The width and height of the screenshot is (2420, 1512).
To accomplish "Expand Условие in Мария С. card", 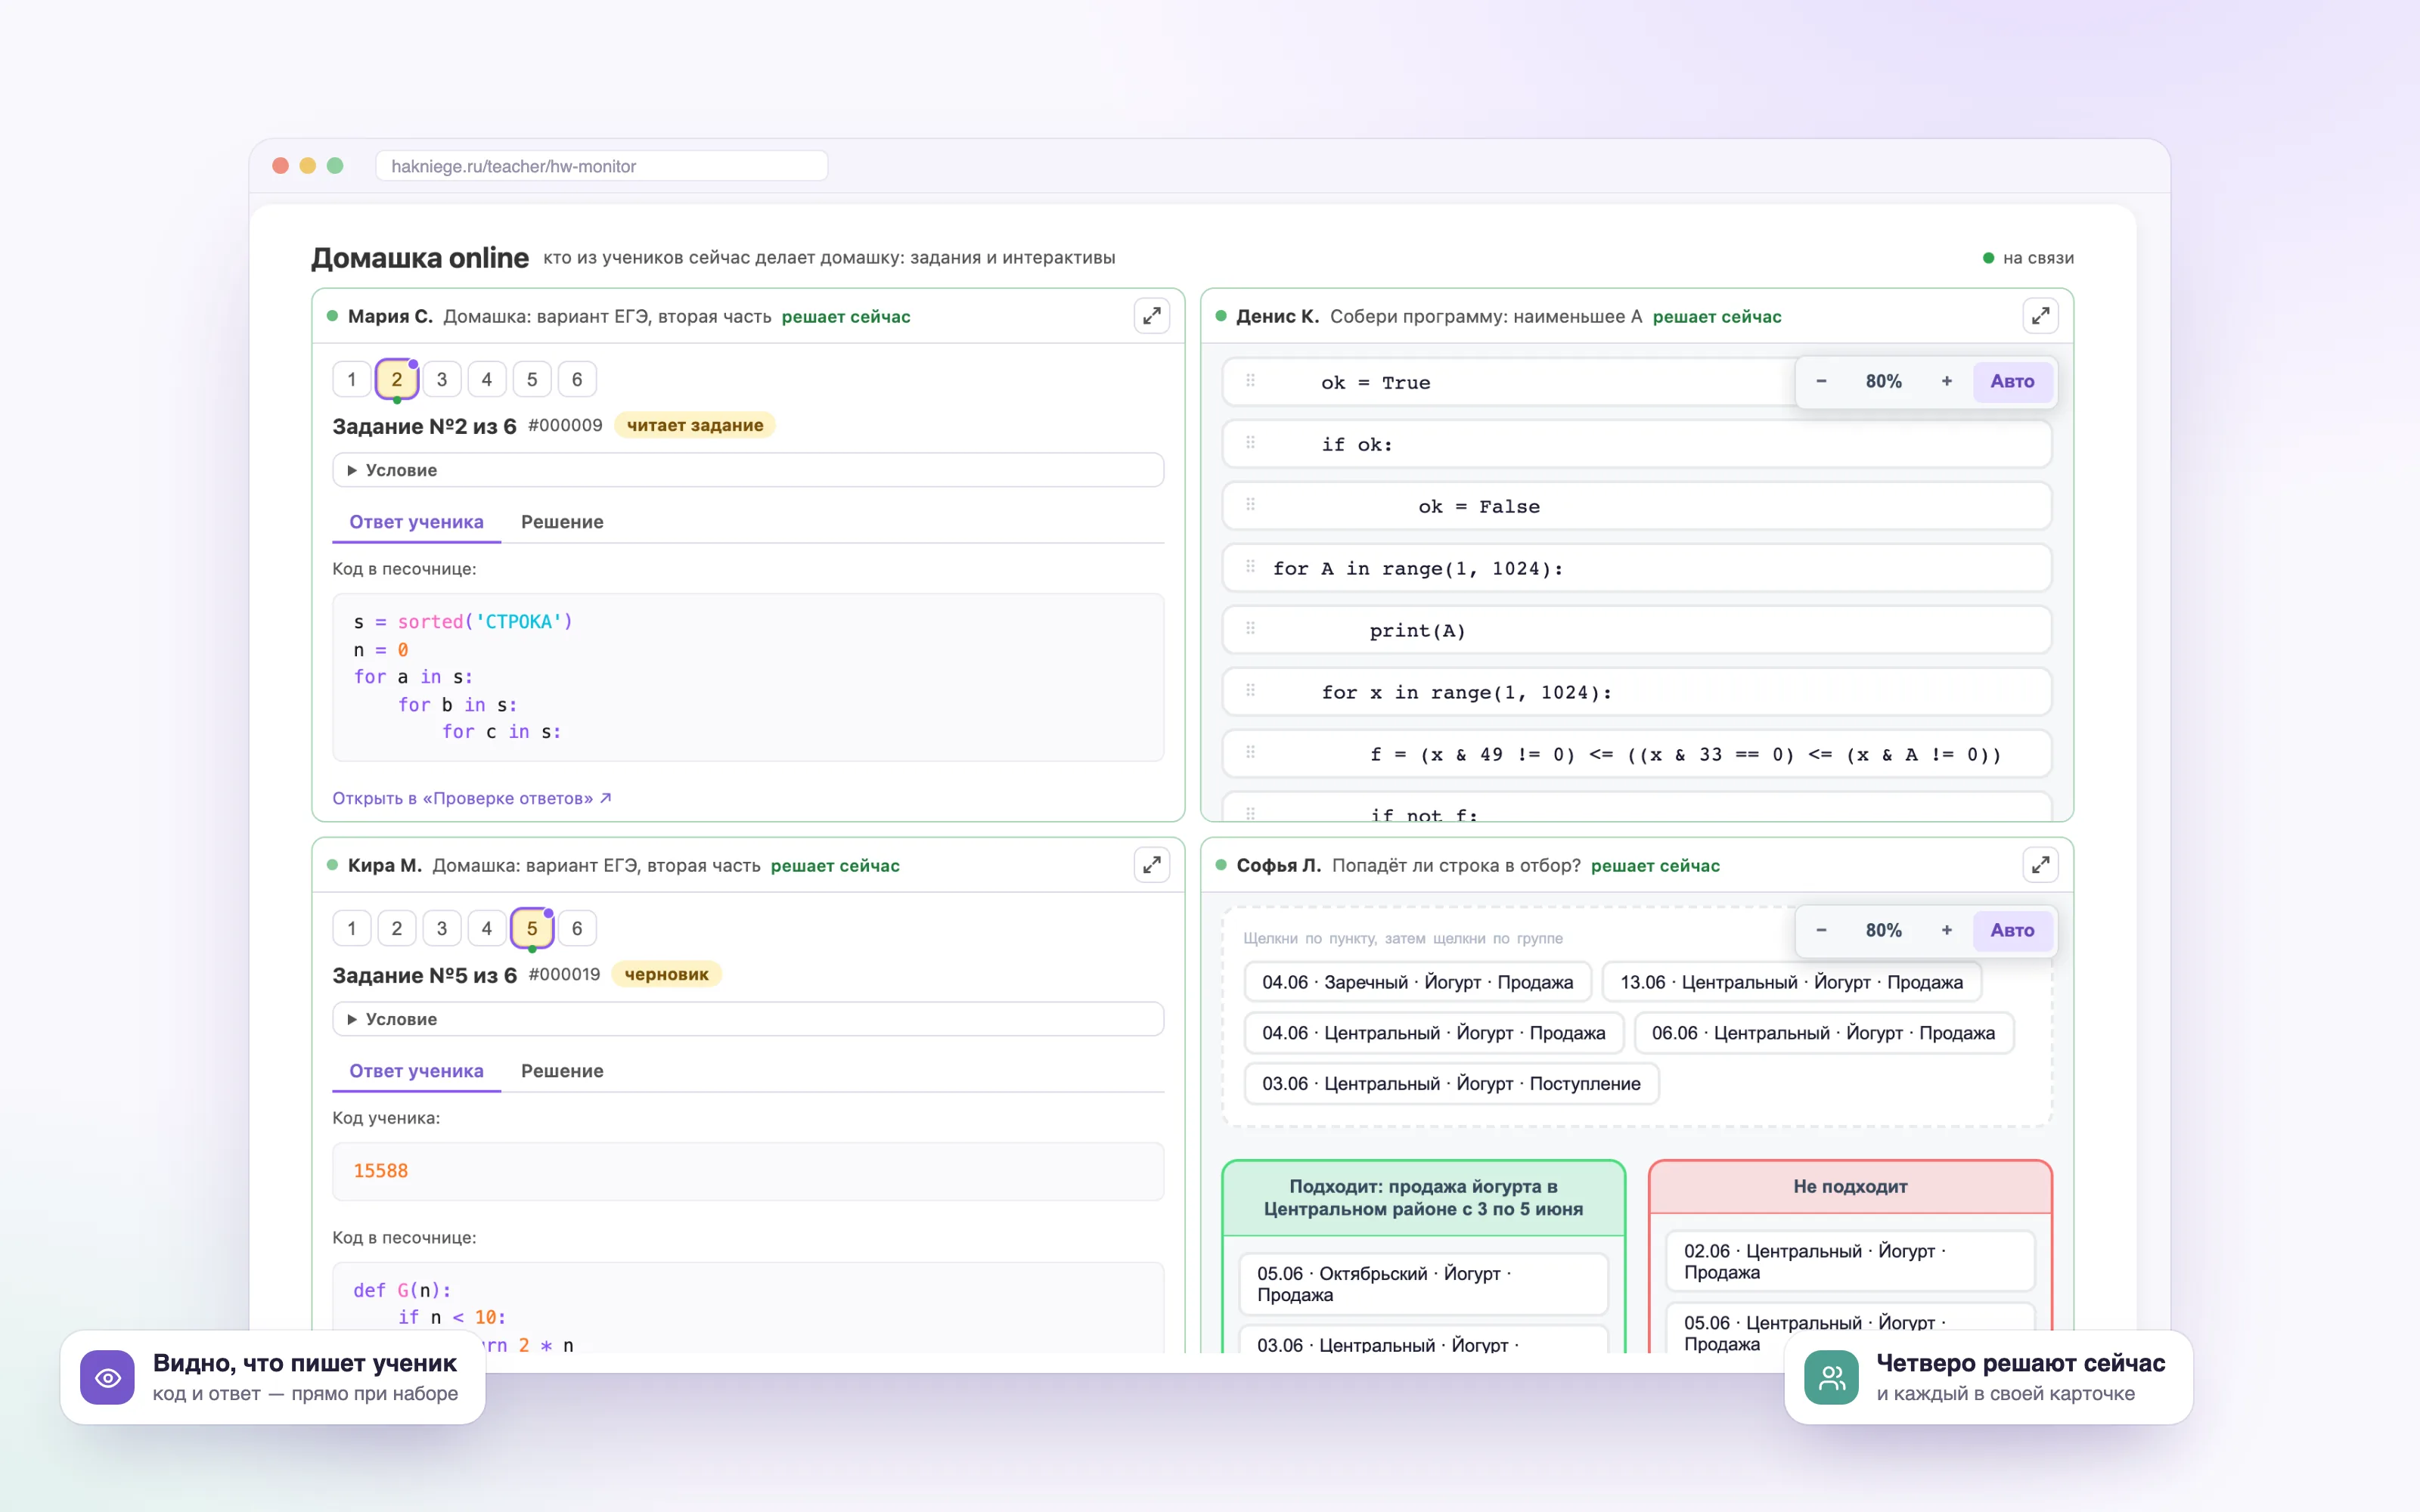I will [748, 470].
